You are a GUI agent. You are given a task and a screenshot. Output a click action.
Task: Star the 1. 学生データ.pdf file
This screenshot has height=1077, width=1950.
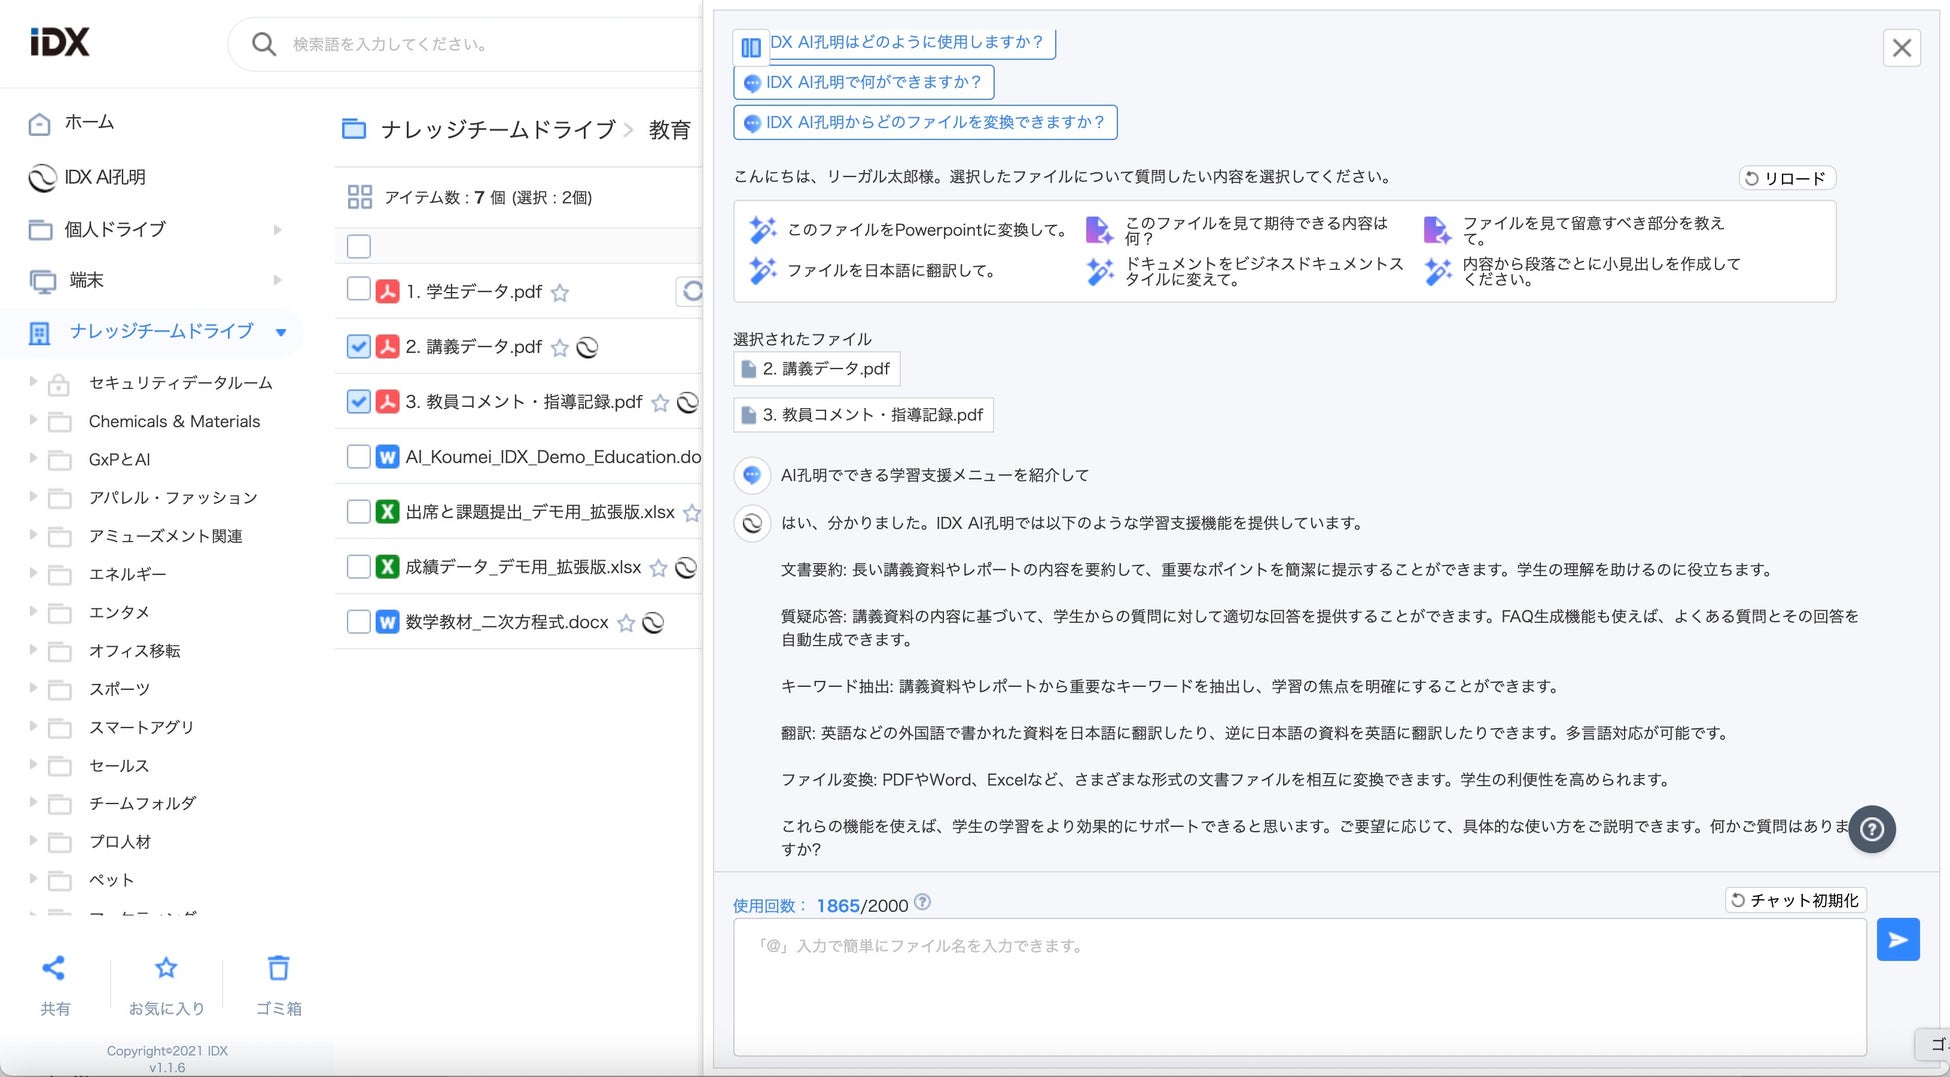[560, 293]
